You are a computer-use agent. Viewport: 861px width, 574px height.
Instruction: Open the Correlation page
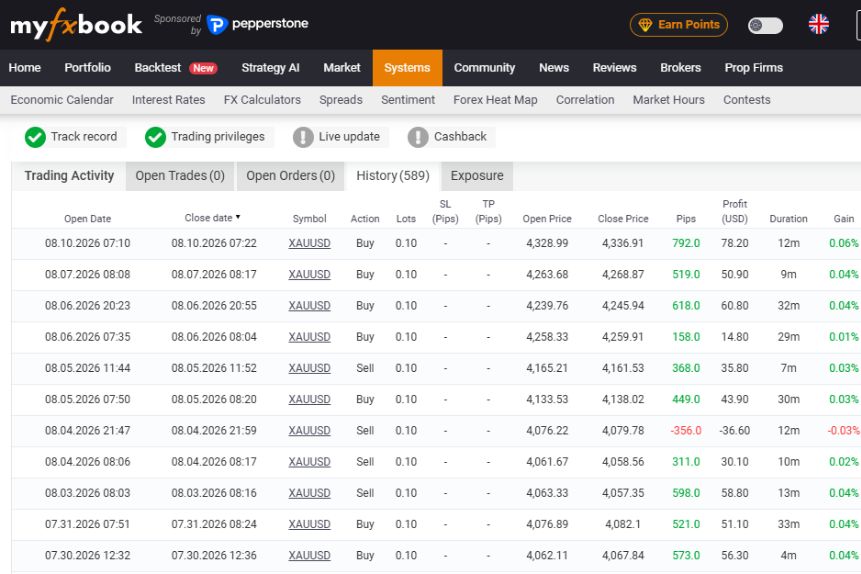(585, 100)
